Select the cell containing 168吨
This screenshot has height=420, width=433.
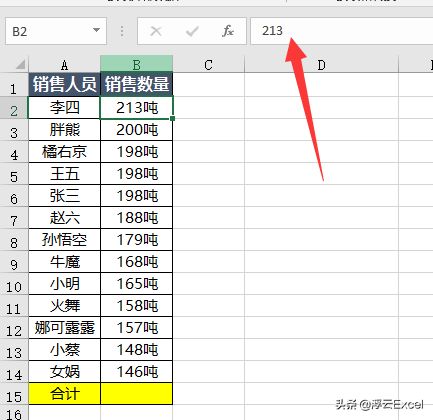click(x=136, y=262)
